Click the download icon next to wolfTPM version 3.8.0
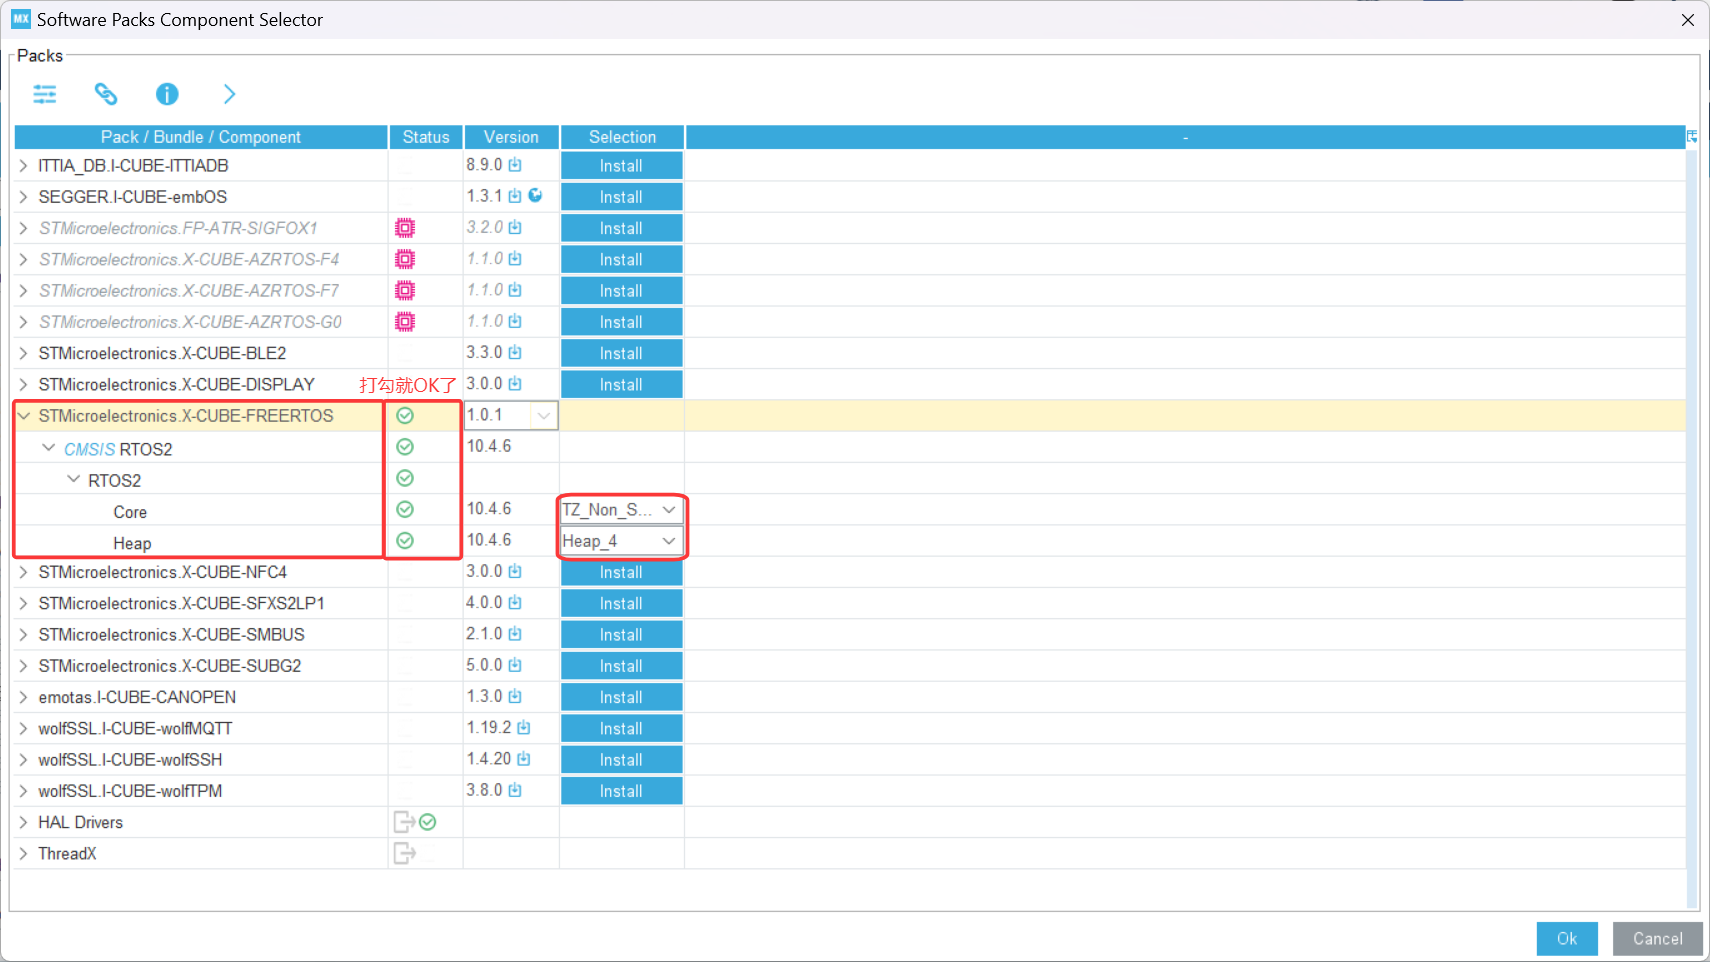Screen dimensions: 1710x962 tap(515, 790)
